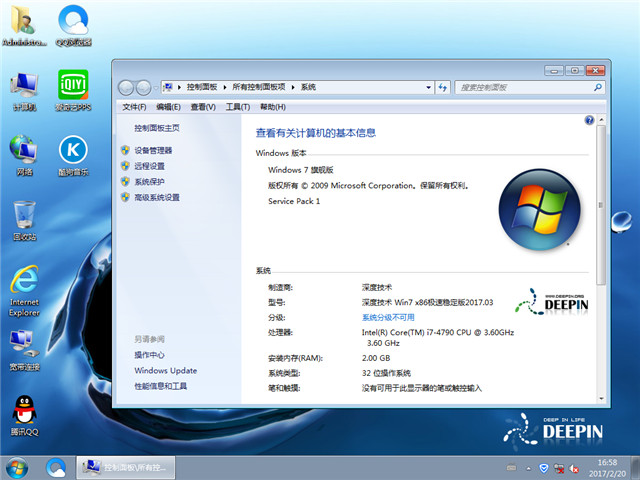
Task: Open the 文件(F) menu
Action: [x=134, y=107]
